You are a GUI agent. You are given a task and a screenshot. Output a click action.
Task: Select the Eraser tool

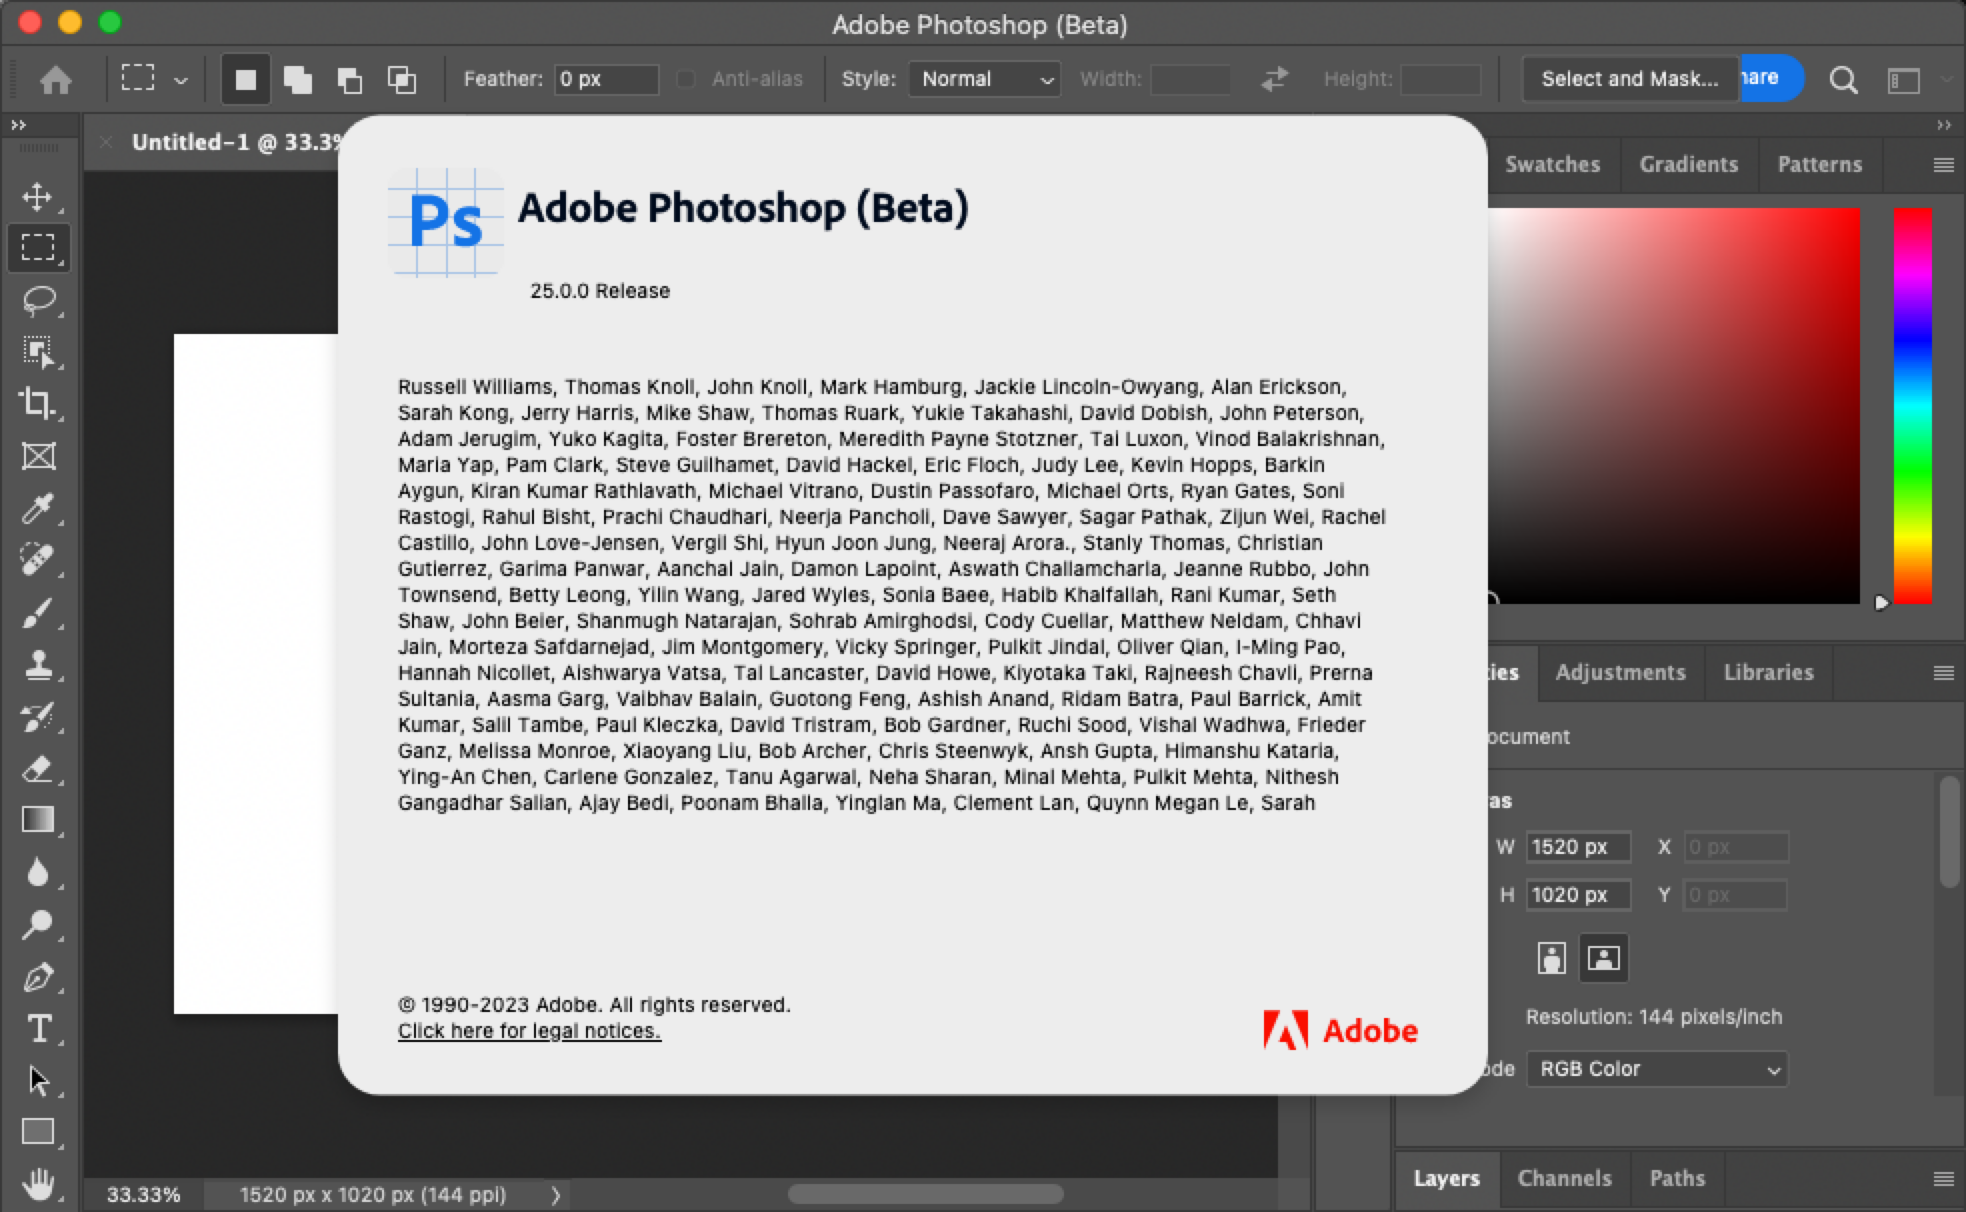coord(38,769)
